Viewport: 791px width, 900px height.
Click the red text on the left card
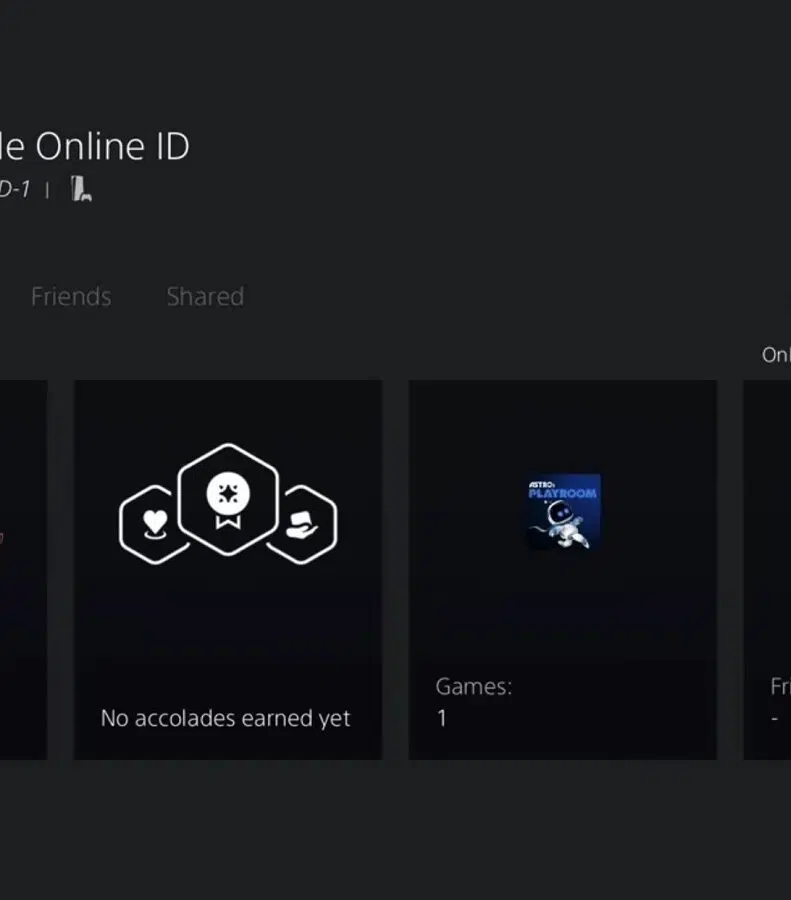tap(3, 537)
